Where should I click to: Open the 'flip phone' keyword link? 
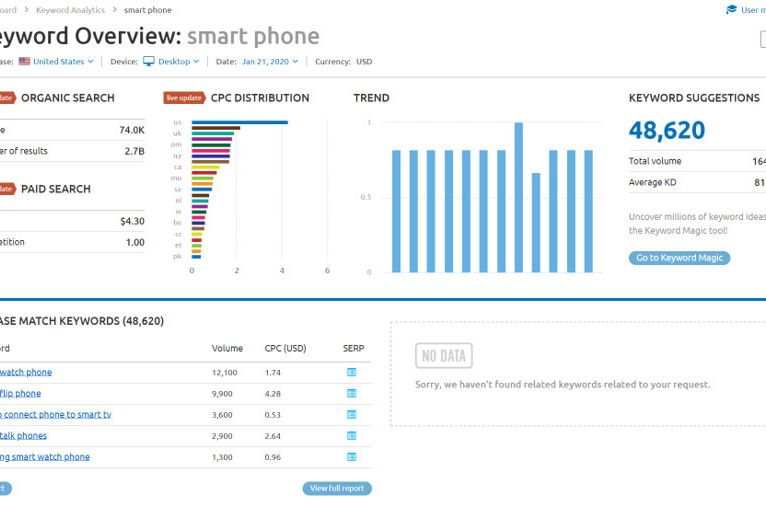pos(21,393)
